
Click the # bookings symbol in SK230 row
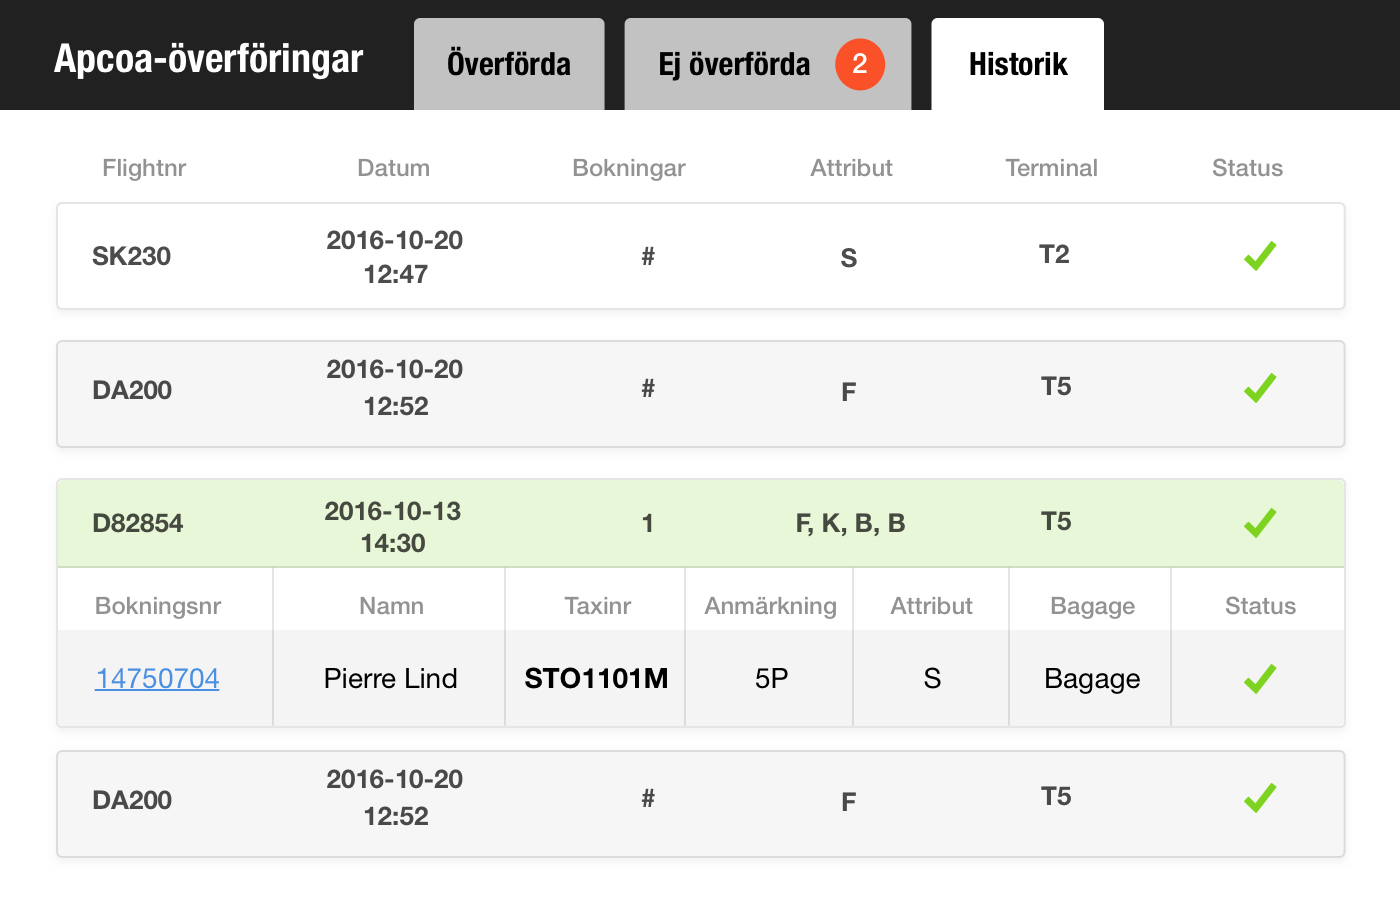[648, 256]
